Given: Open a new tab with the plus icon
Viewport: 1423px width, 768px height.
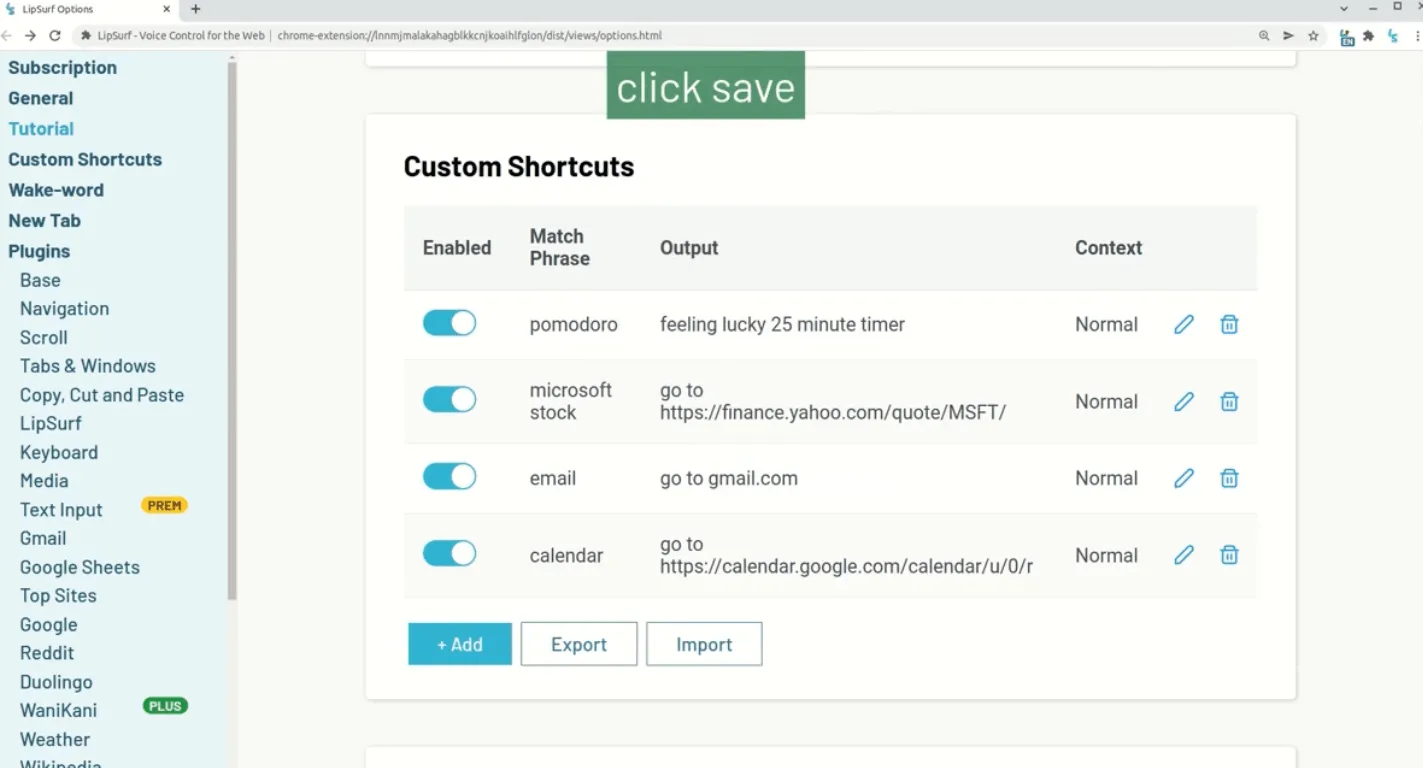Looking at the screenshot, I should [195, 9].
